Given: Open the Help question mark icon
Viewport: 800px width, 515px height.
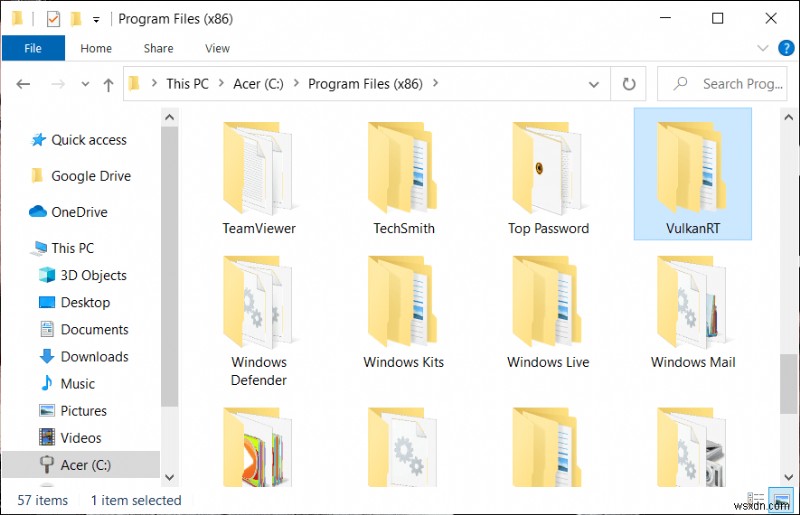Looking at the screenshot, I should click(786, 48).
